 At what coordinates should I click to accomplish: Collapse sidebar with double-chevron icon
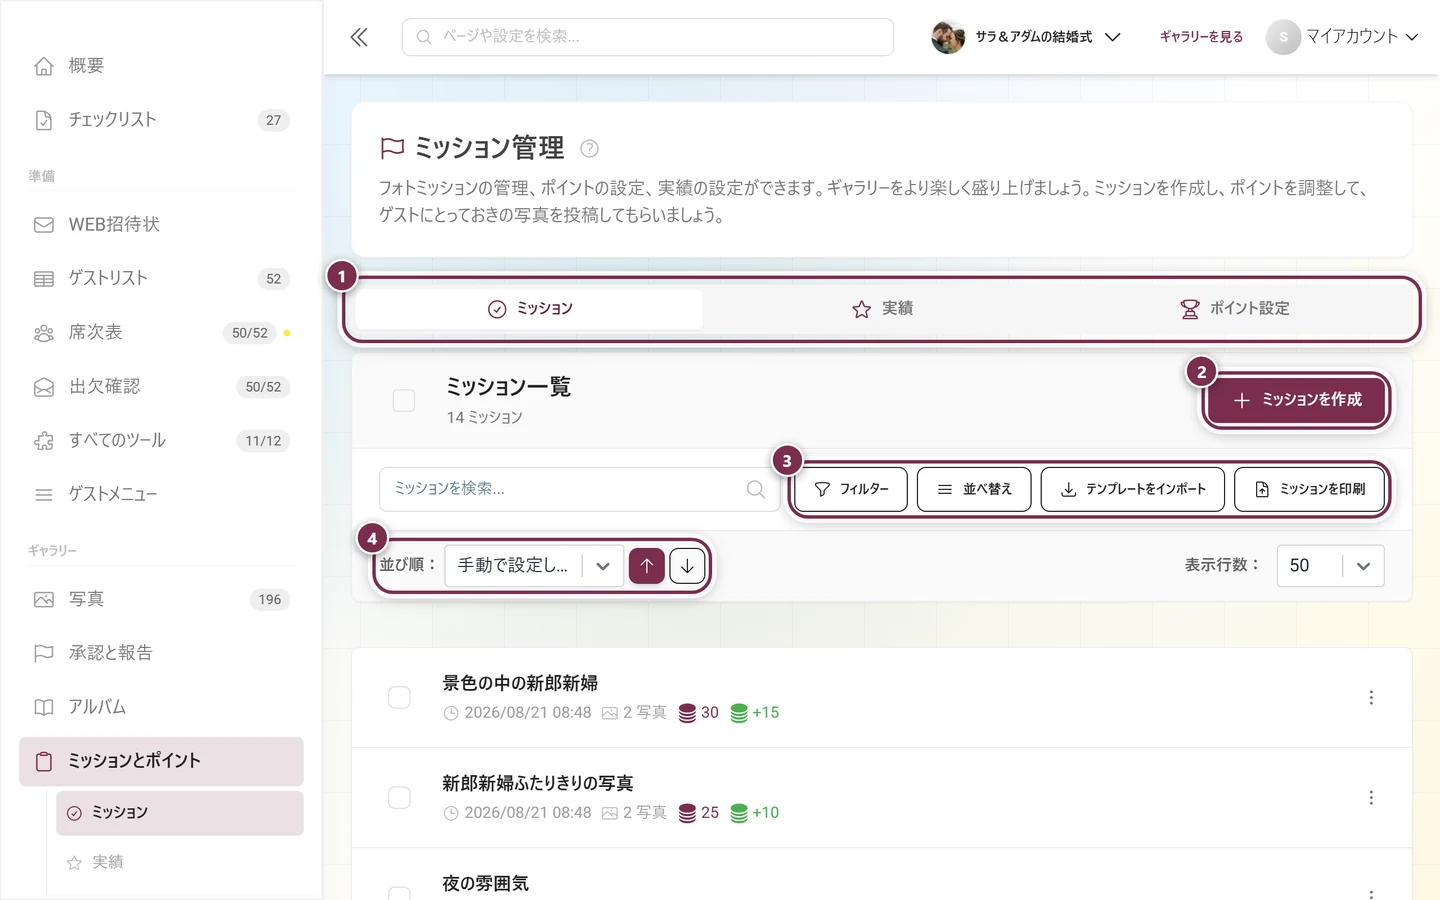coord(359,37)
